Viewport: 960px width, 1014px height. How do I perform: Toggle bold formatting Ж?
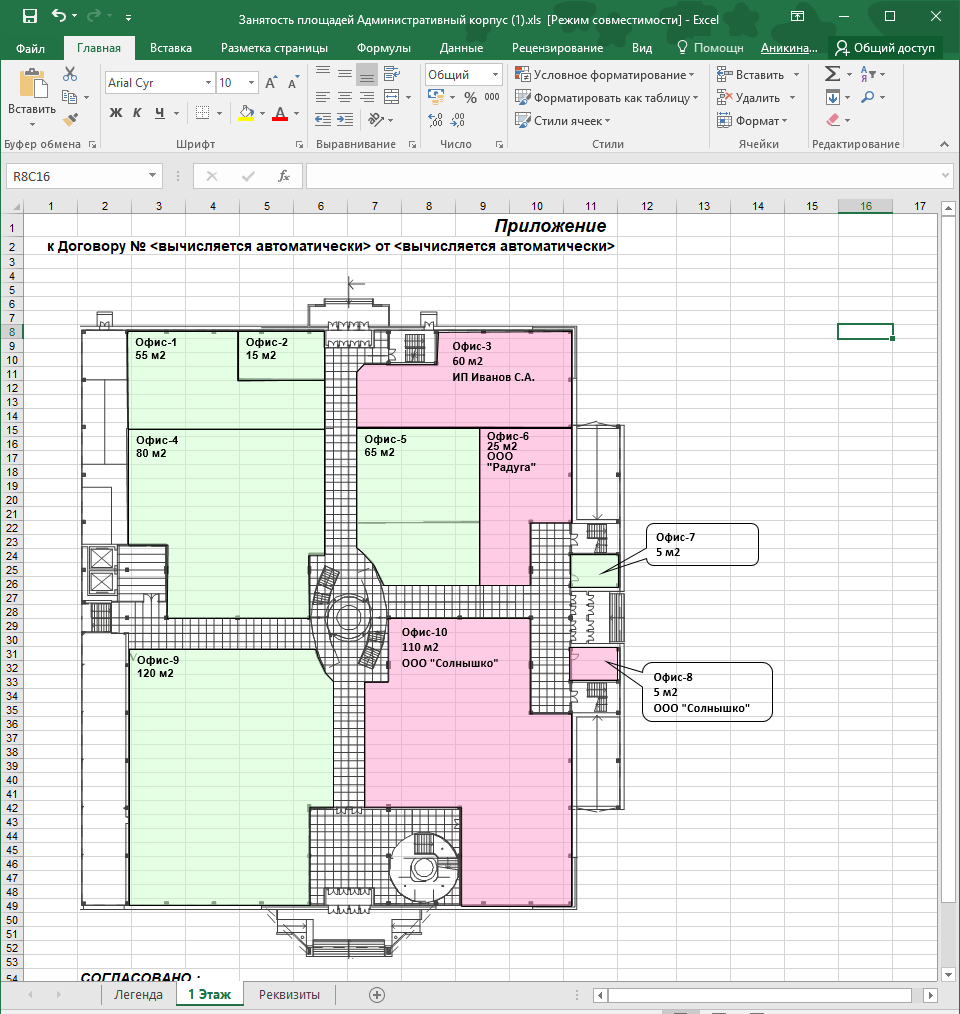click(x=115, y=113)
